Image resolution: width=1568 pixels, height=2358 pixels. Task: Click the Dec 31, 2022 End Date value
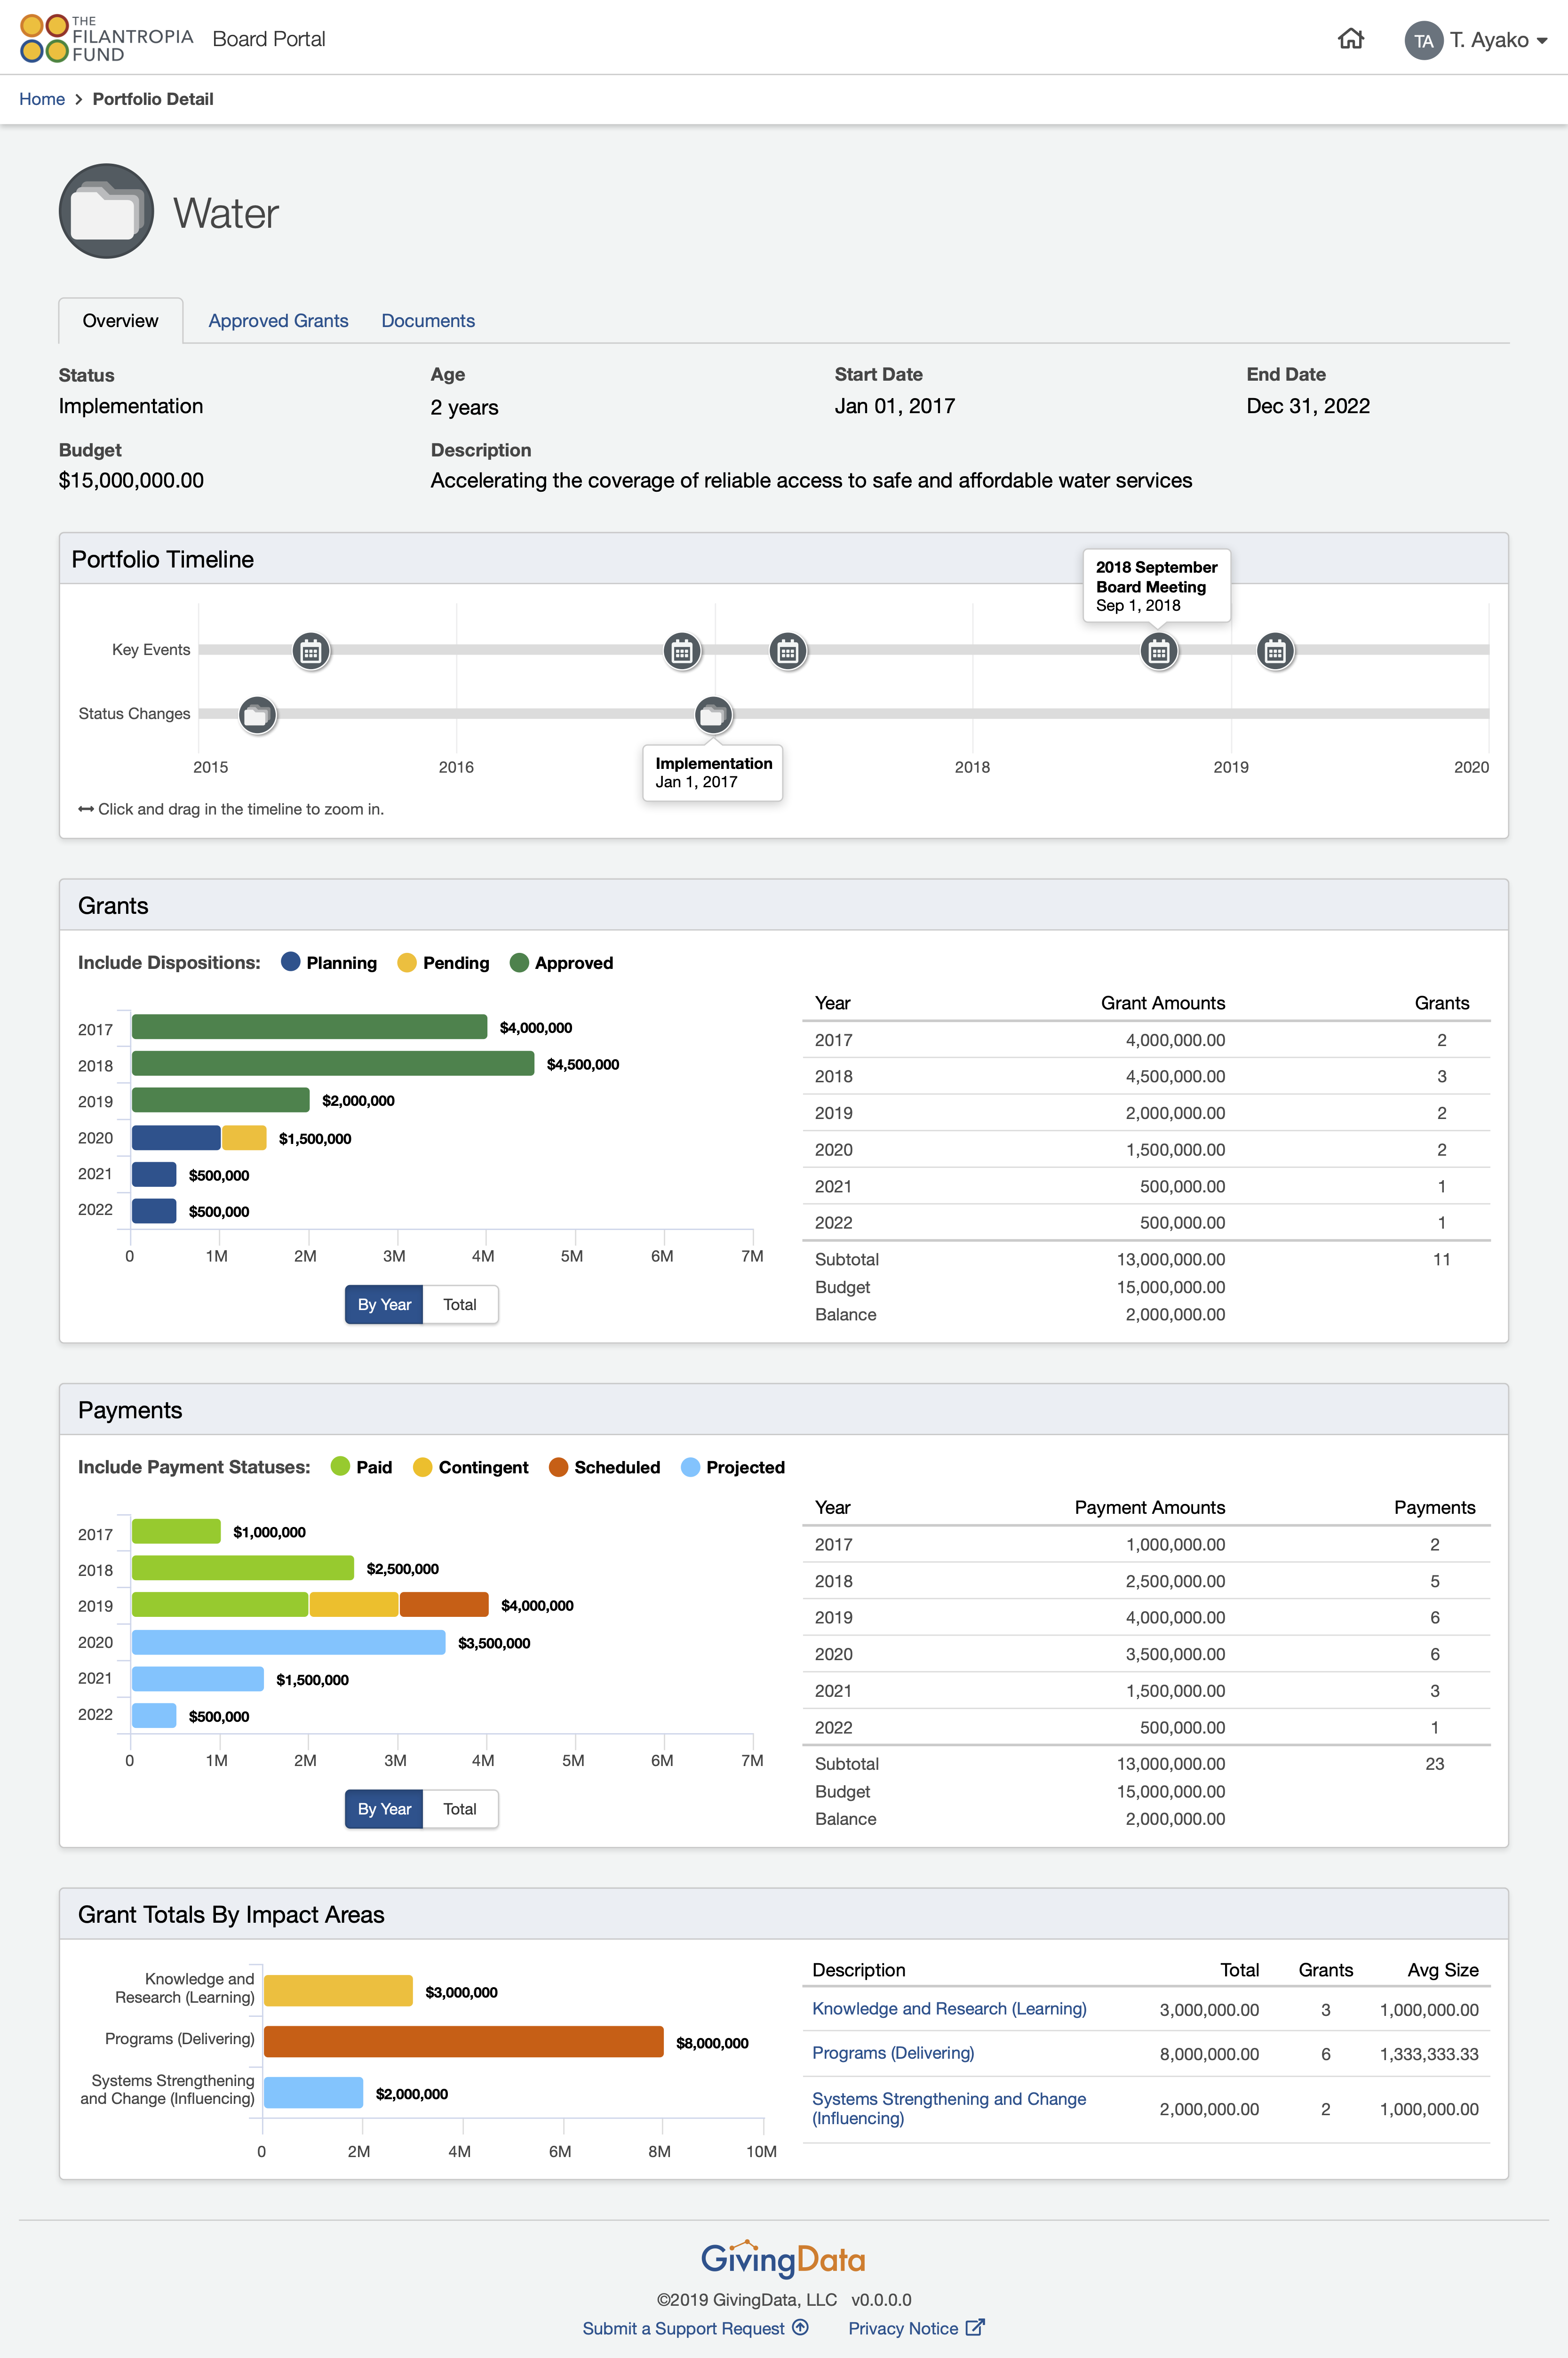click(1308, 406)
